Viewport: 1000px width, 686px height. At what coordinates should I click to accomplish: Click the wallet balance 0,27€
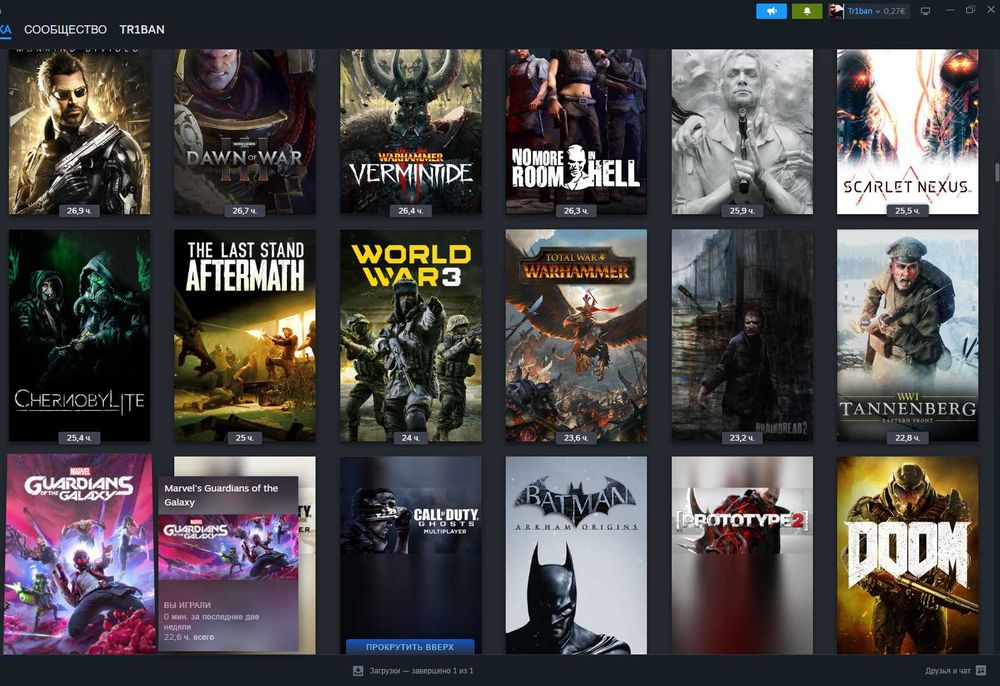click(x=894, y=11)
